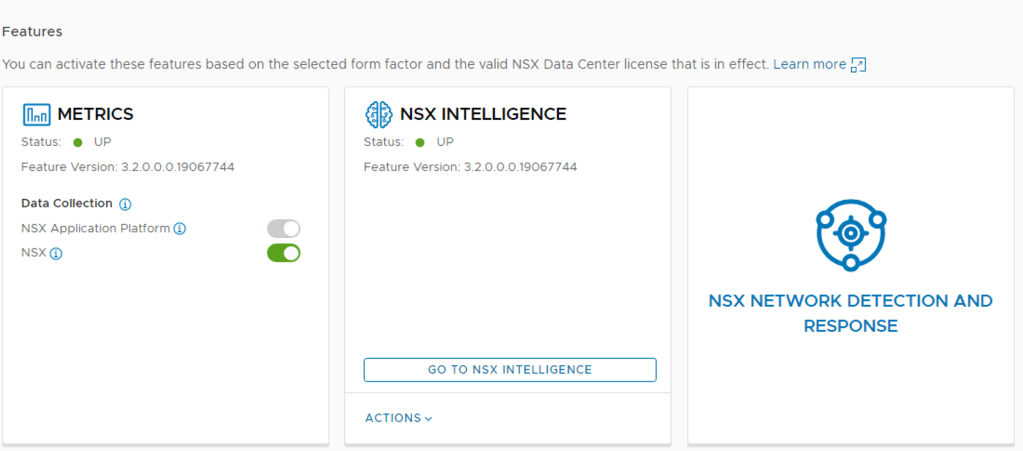Click info icon beside NSX Application Platform
The height and width of the screenshot is (451, 1023).
[x=180, y=229]
